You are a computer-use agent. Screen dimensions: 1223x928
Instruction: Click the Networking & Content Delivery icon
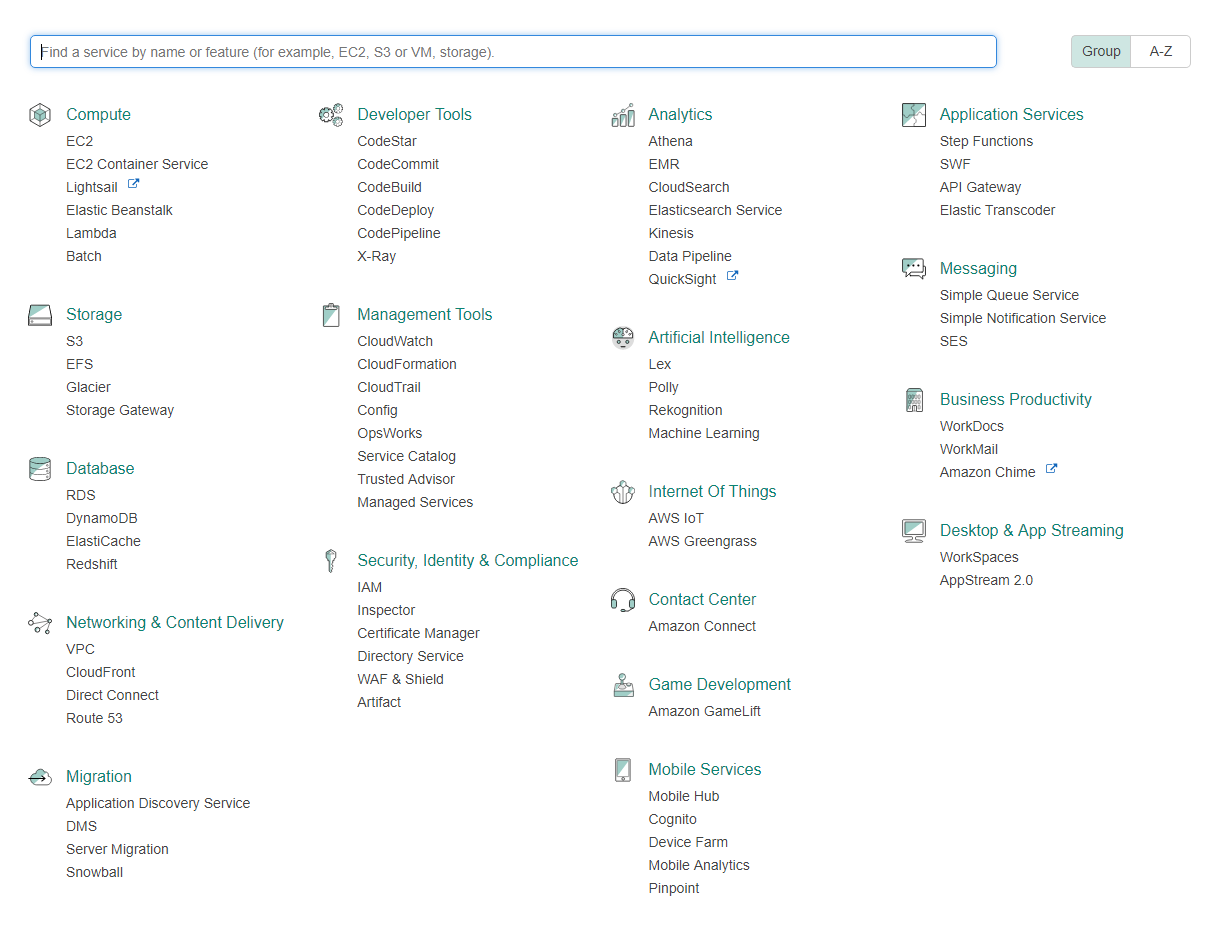click(x=39, y=623)
